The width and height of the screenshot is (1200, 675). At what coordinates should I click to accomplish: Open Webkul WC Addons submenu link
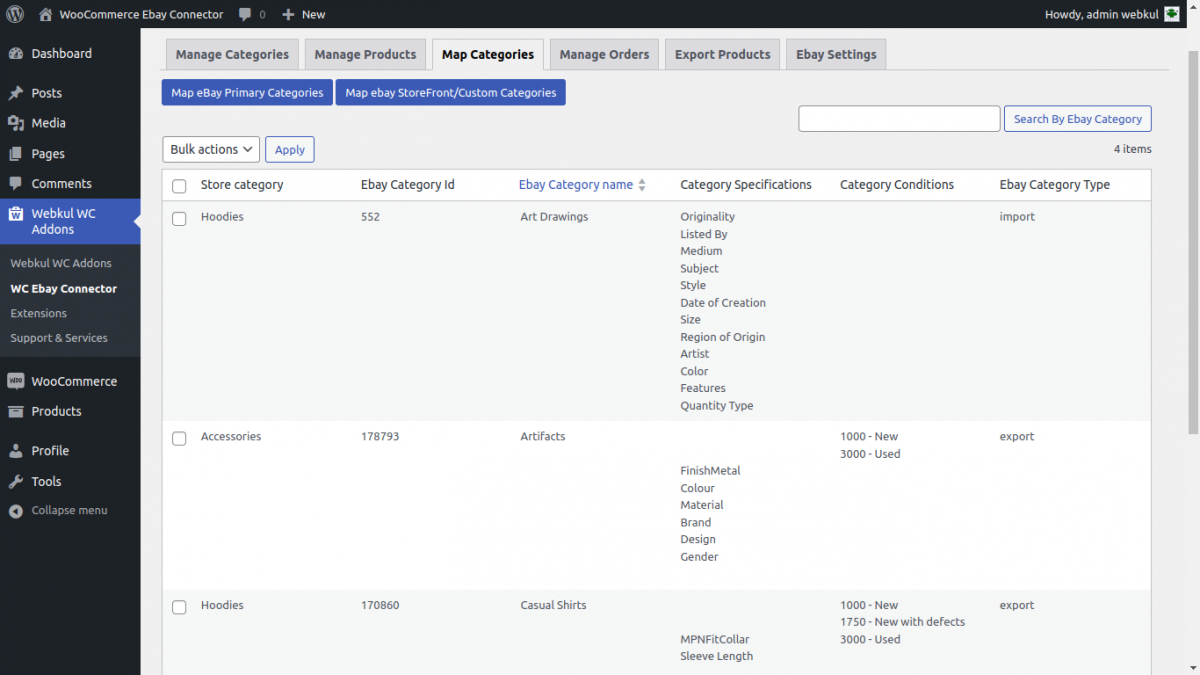61,263
